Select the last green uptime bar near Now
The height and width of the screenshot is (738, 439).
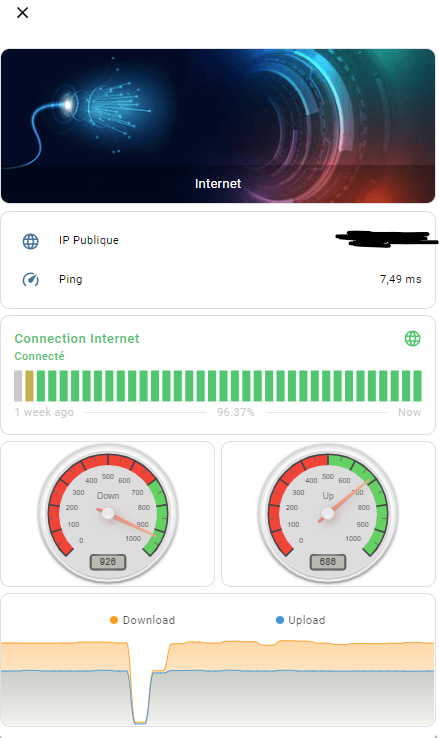click(417, 386)
